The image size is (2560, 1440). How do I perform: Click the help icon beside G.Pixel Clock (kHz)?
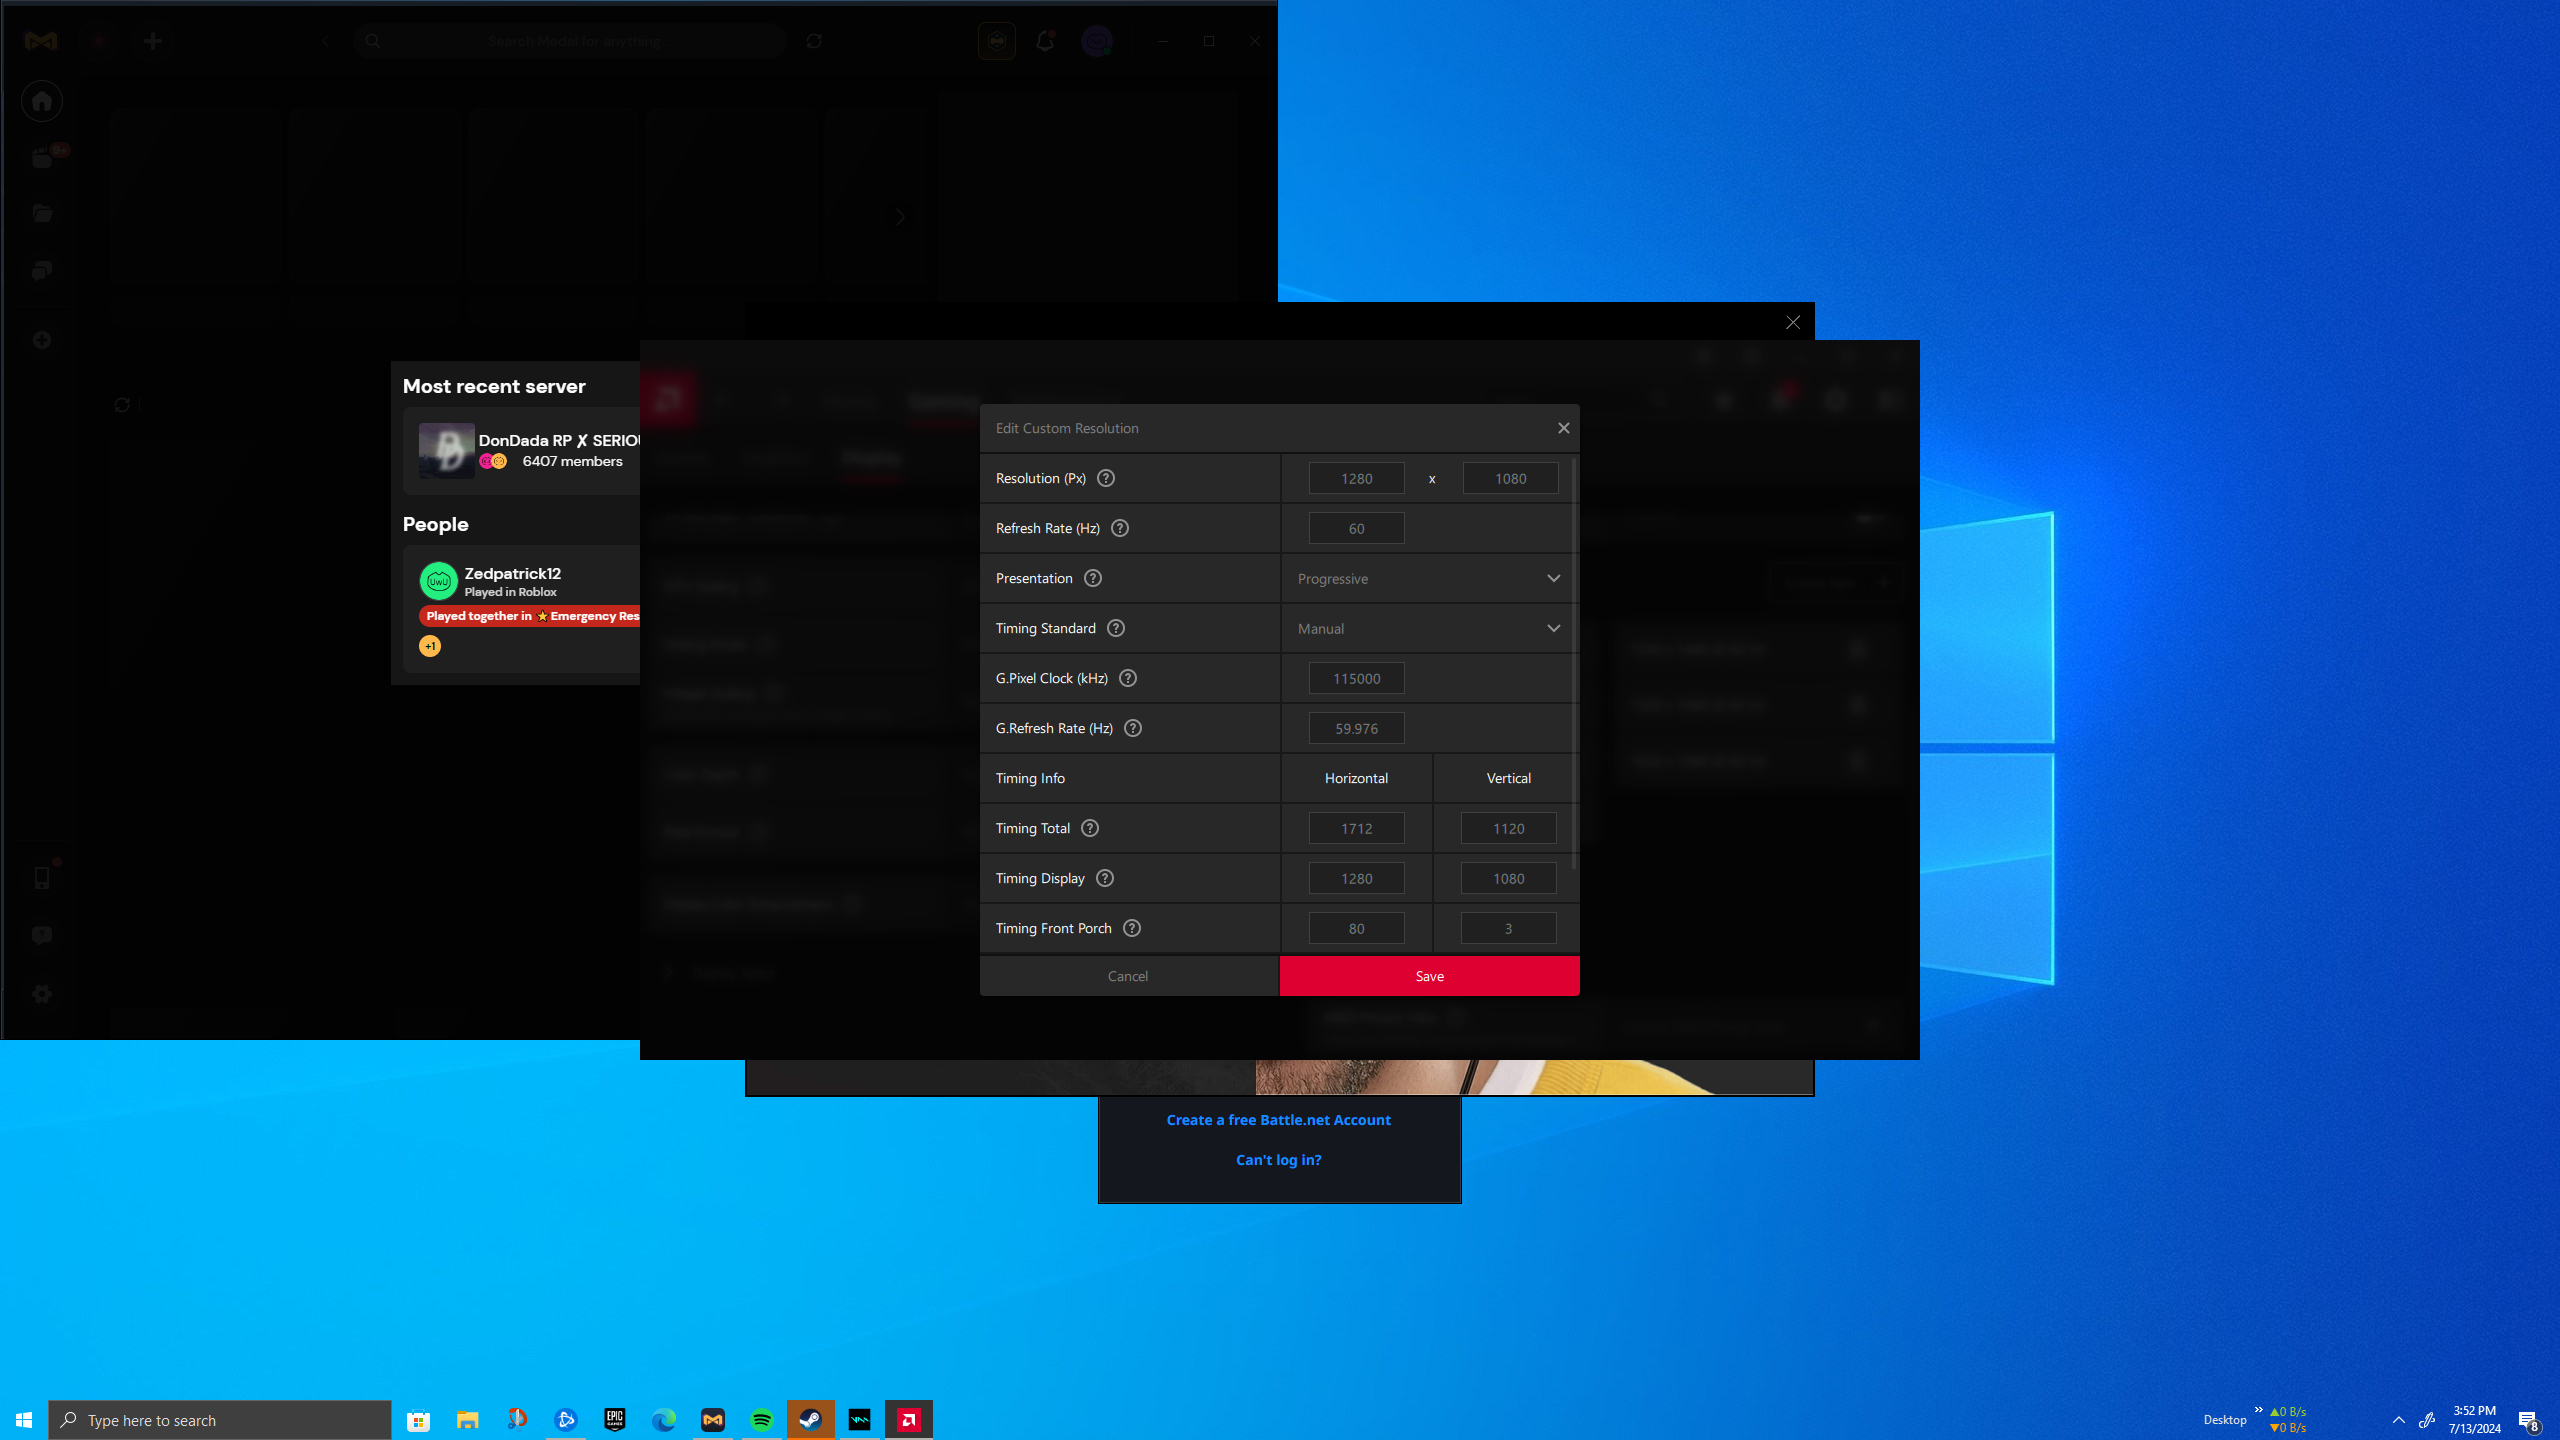1127,678
